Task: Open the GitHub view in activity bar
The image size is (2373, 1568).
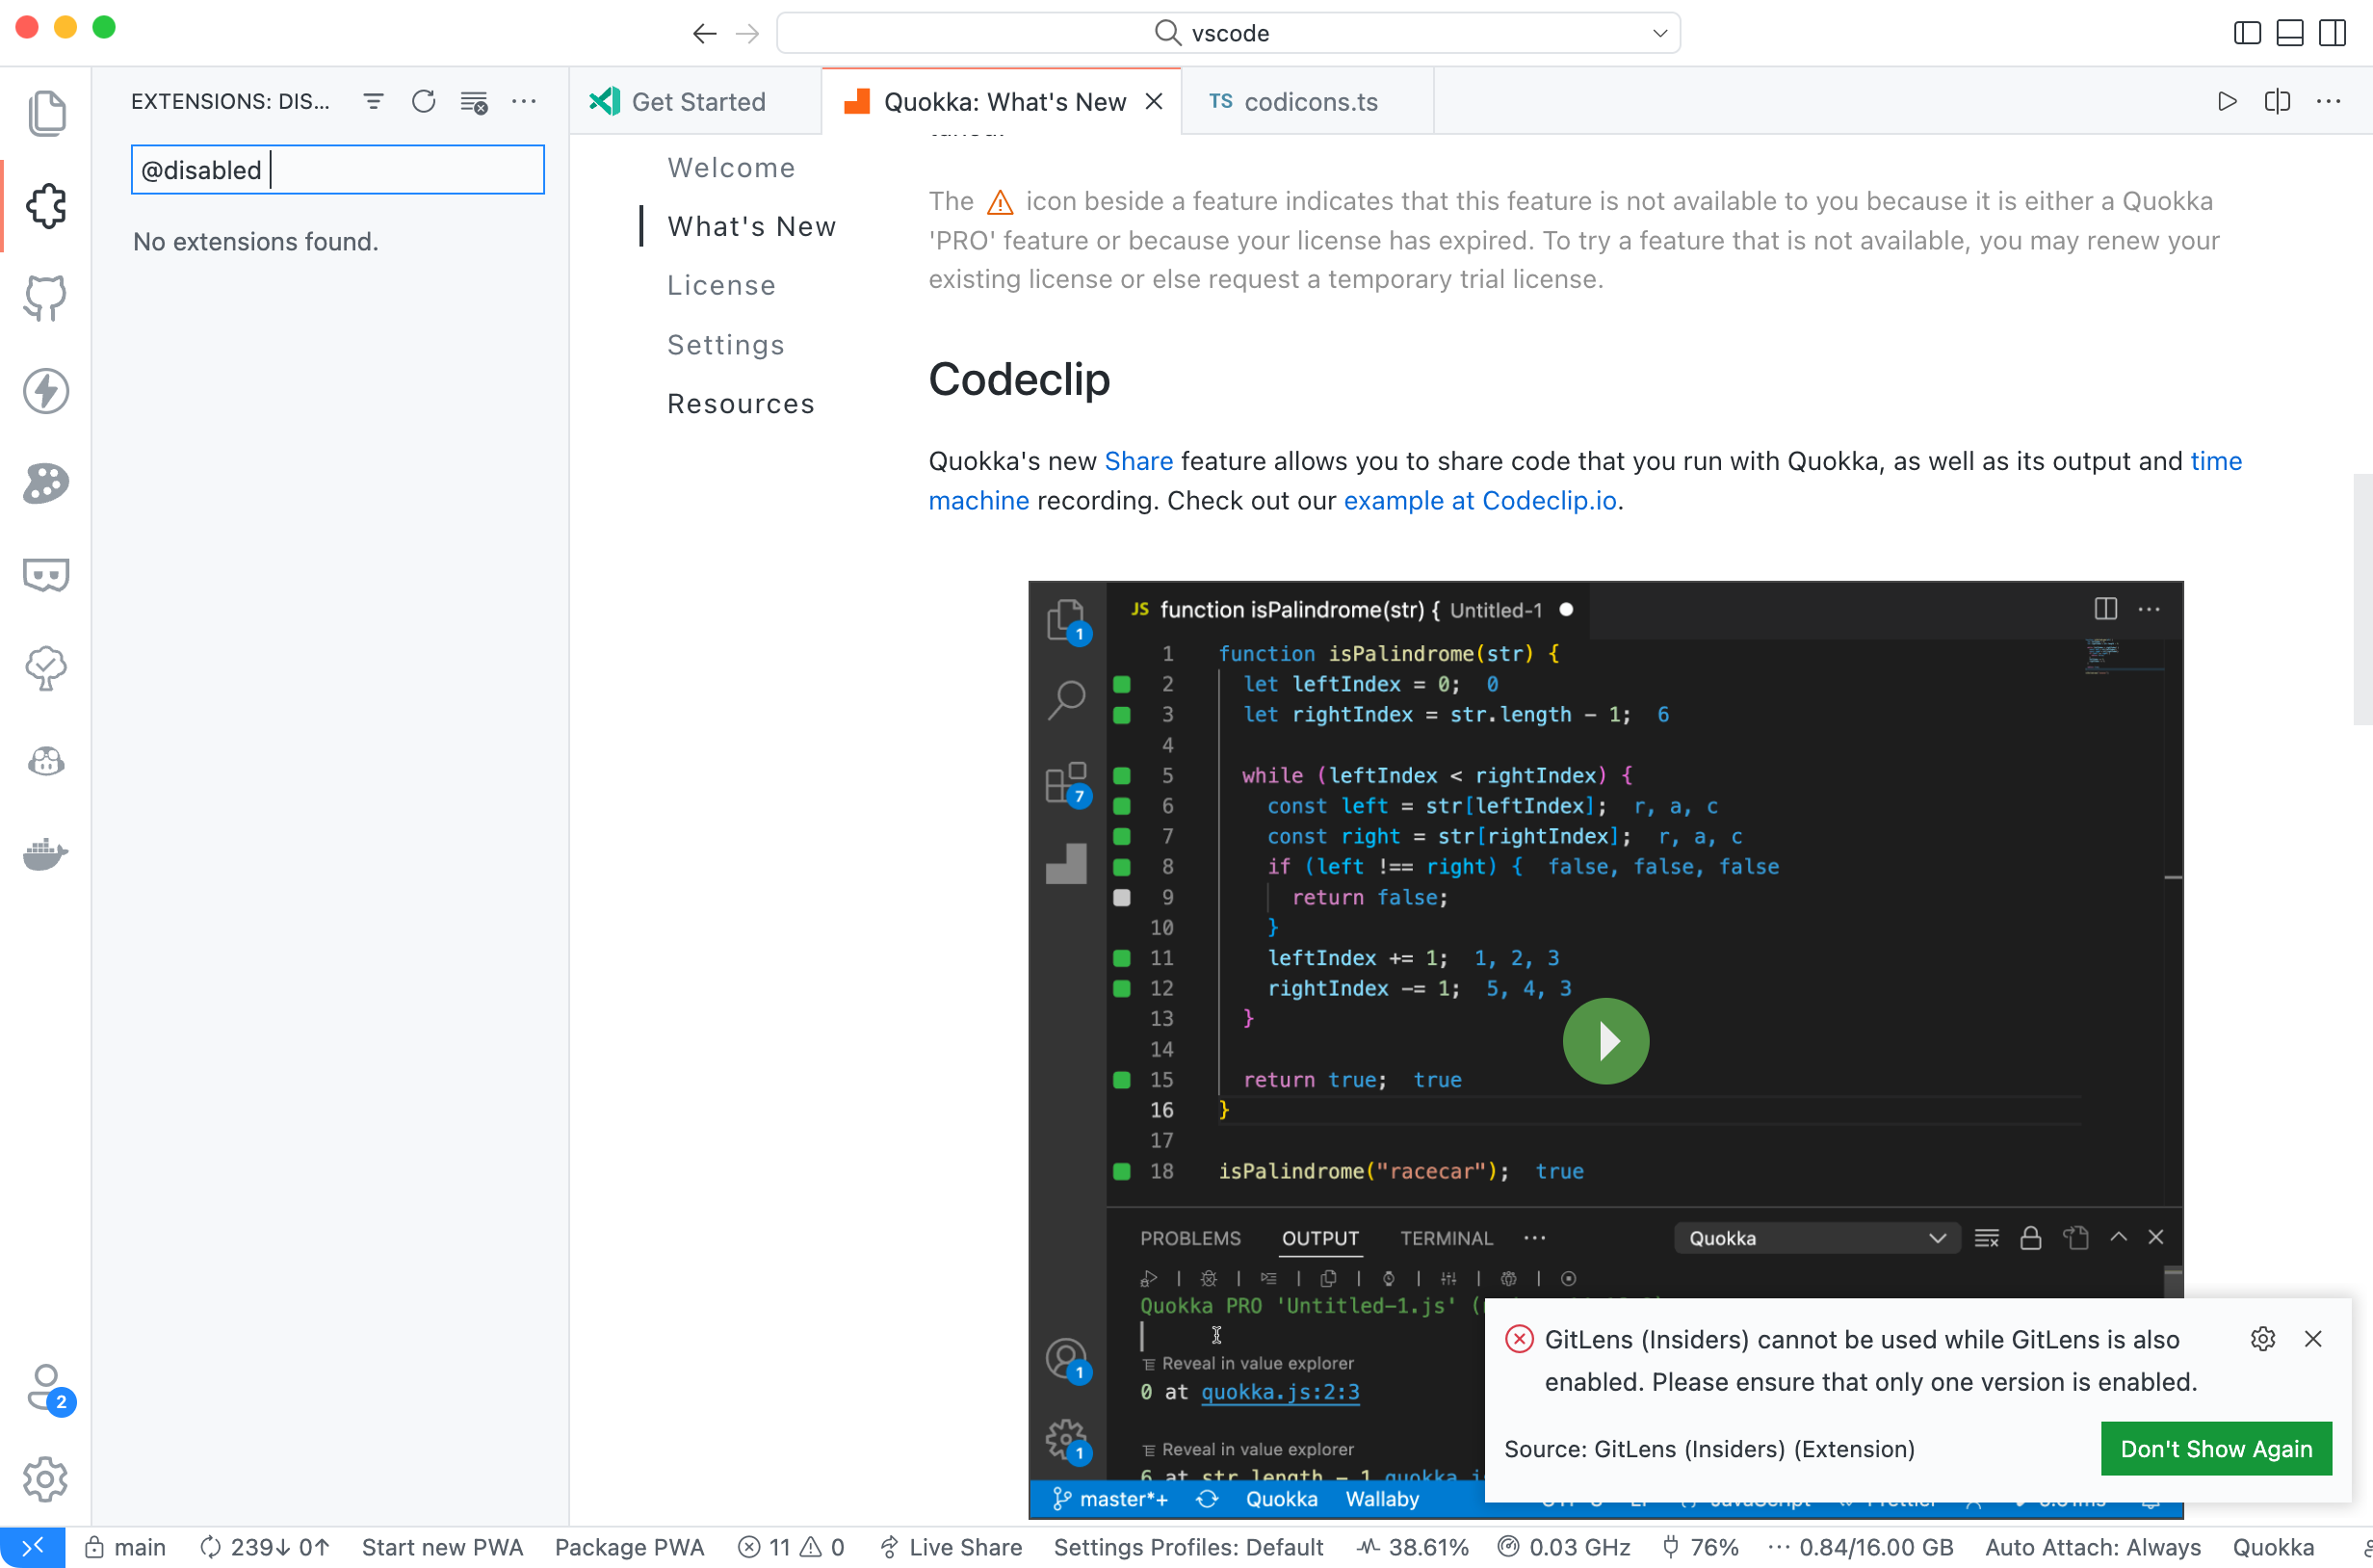Action: click(x=46, y=298)
